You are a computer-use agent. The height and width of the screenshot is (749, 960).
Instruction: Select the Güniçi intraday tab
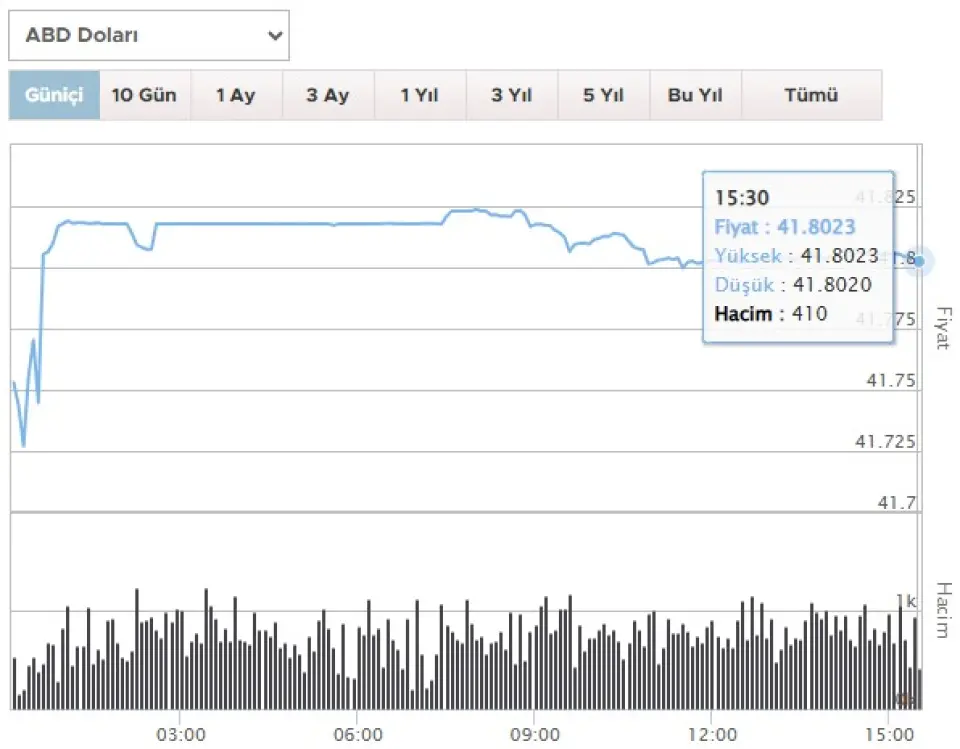pyautogui.click(x=55, y=96)
